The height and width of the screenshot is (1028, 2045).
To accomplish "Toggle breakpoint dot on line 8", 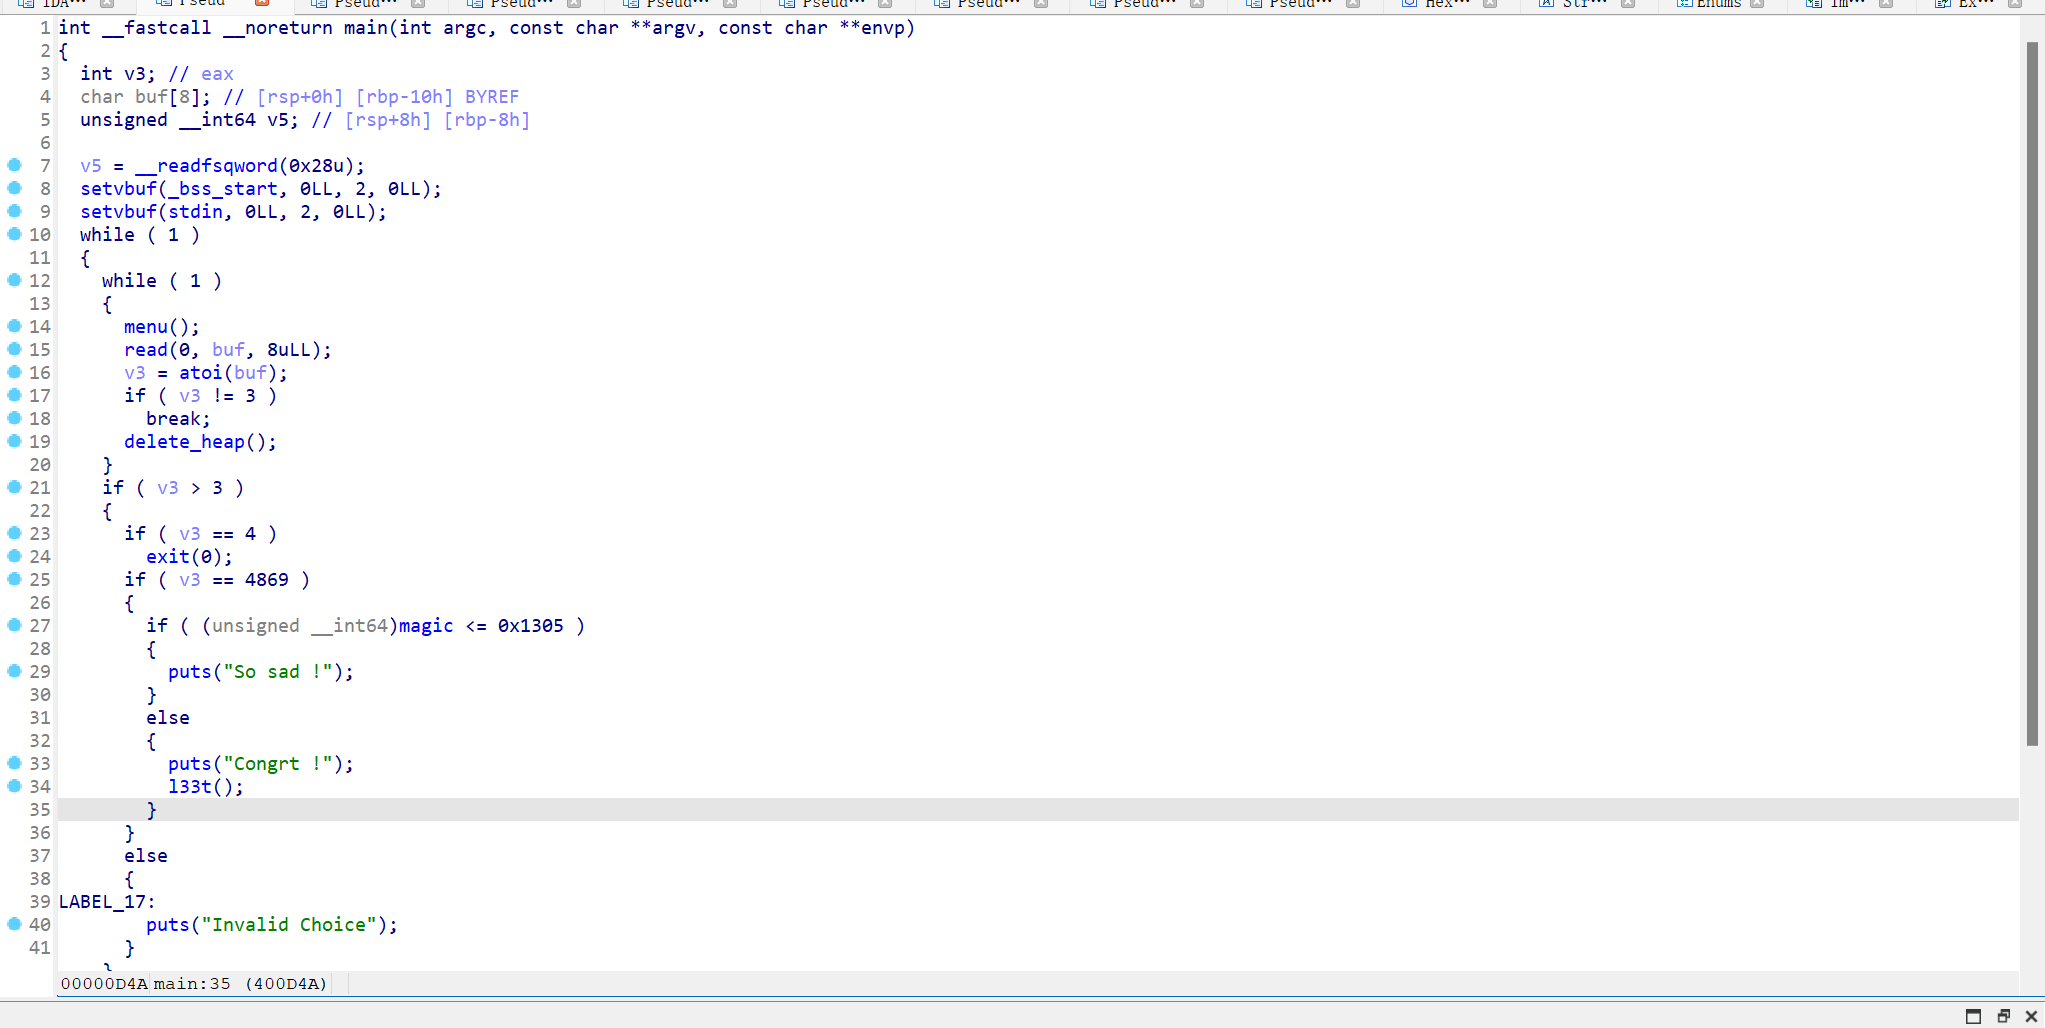I will (x=14, y=188).
